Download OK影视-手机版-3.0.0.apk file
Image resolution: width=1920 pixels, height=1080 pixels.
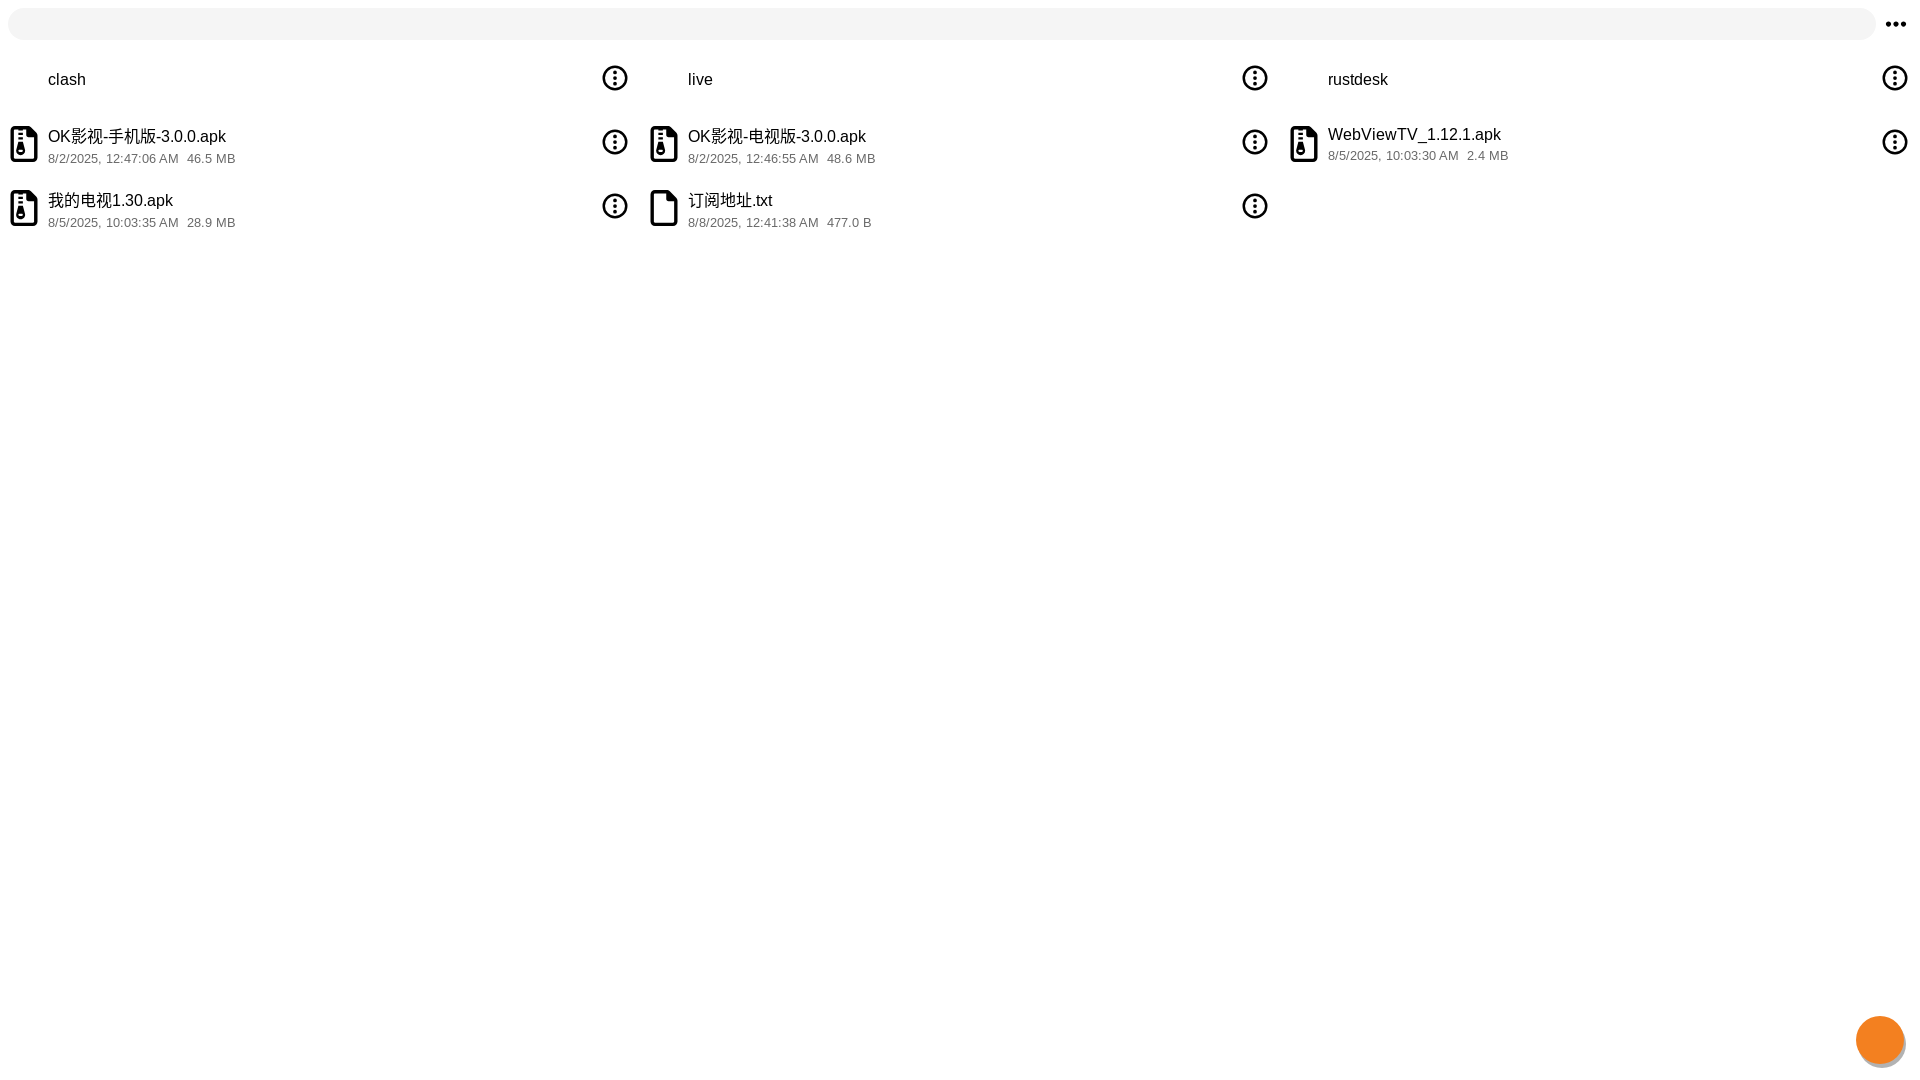pyautogui.click(x=137, y=137)
